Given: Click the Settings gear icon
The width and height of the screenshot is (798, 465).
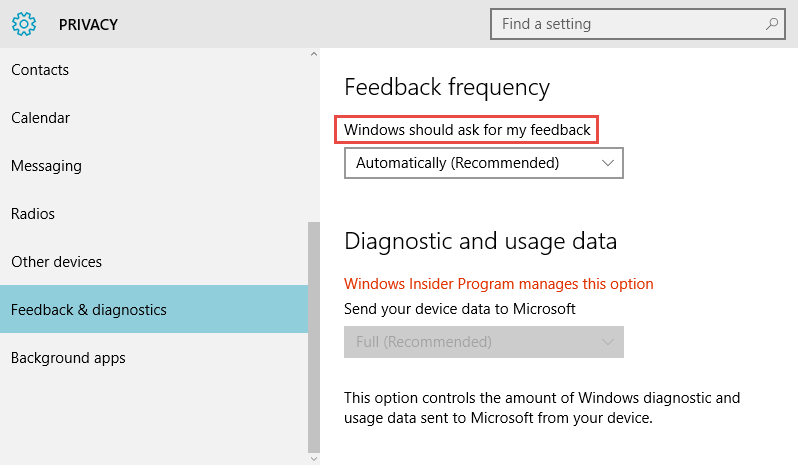Looking at the screenshot, I should [24, 24].
